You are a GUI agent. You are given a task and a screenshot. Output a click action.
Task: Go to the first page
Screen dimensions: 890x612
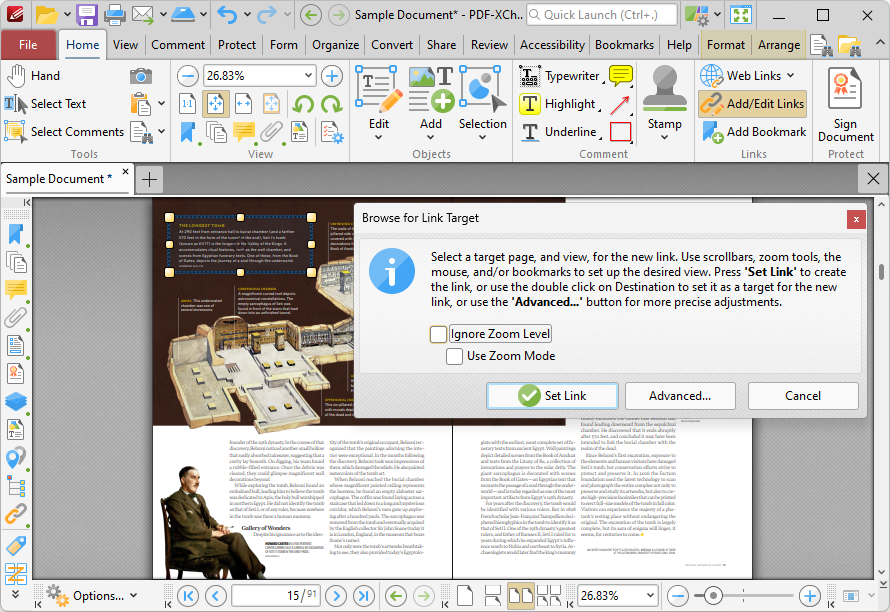(188, 596)
